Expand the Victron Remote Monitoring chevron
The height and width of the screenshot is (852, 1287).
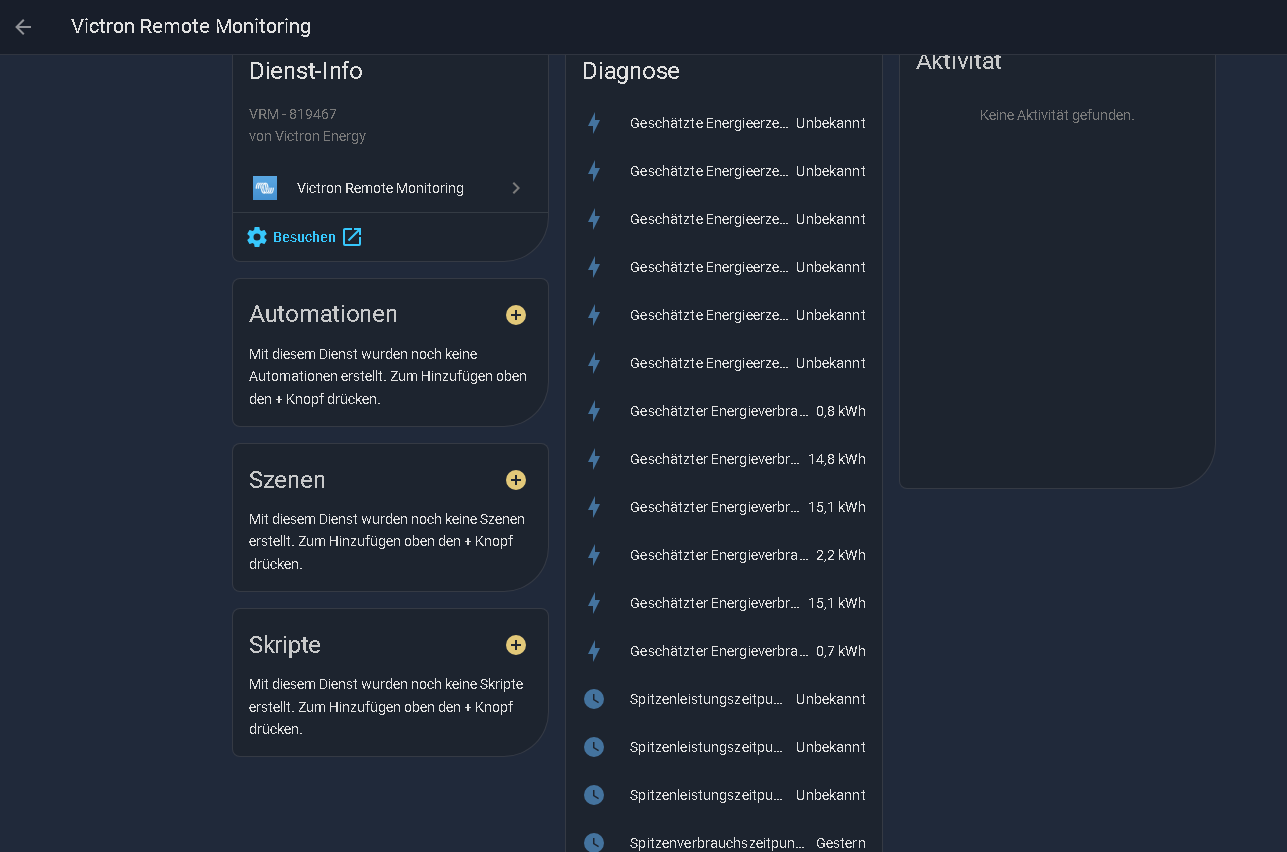click(x=516, y=188)
